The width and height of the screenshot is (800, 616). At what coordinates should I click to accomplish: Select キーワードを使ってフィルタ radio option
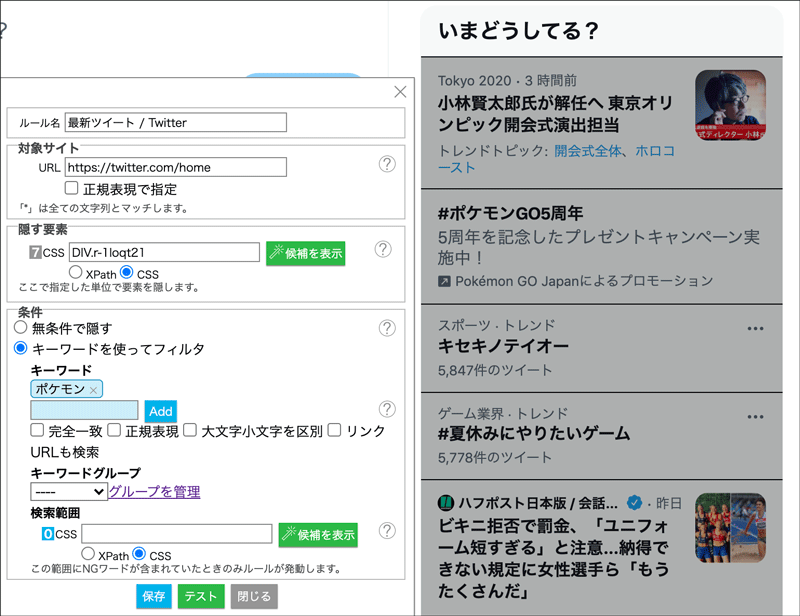[20, 348]
